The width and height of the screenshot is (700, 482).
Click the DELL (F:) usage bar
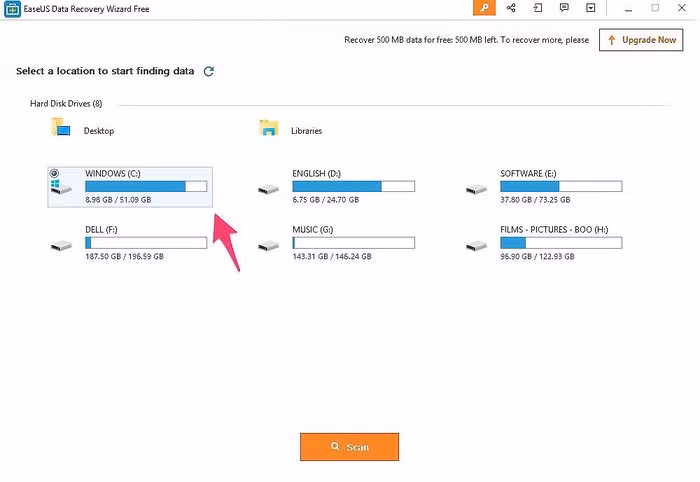[146, 242]
